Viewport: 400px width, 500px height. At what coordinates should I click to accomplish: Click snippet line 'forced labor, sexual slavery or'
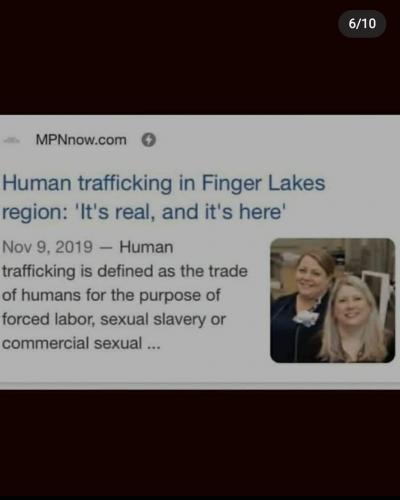click(114, 319)
